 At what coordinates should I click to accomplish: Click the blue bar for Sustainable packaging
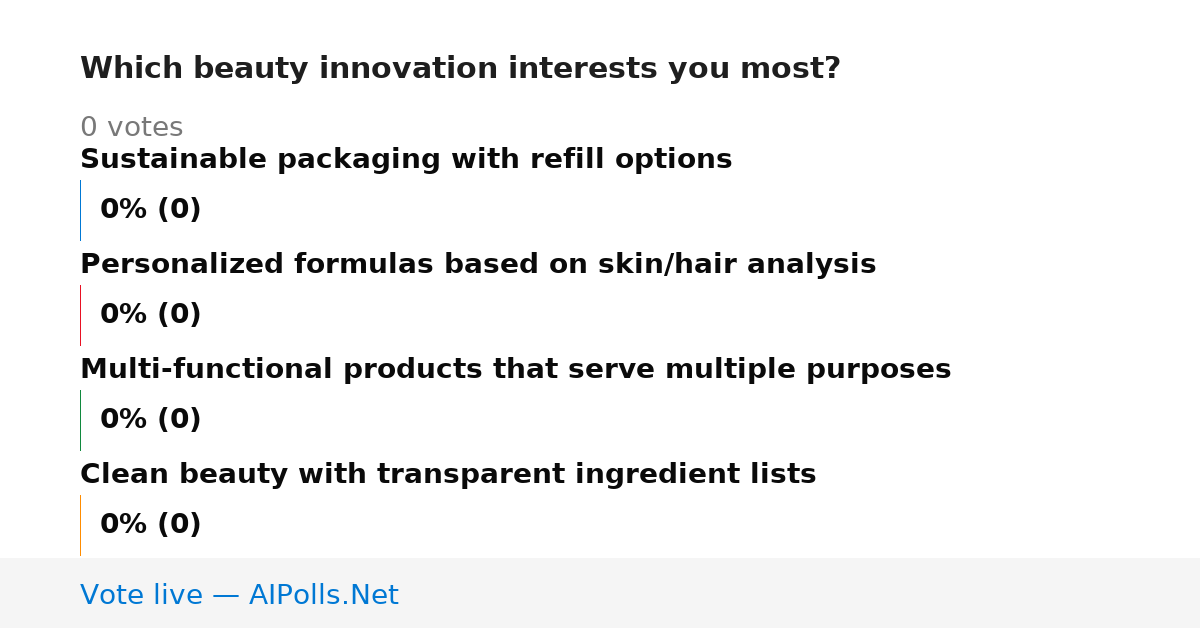click(80, 210)
